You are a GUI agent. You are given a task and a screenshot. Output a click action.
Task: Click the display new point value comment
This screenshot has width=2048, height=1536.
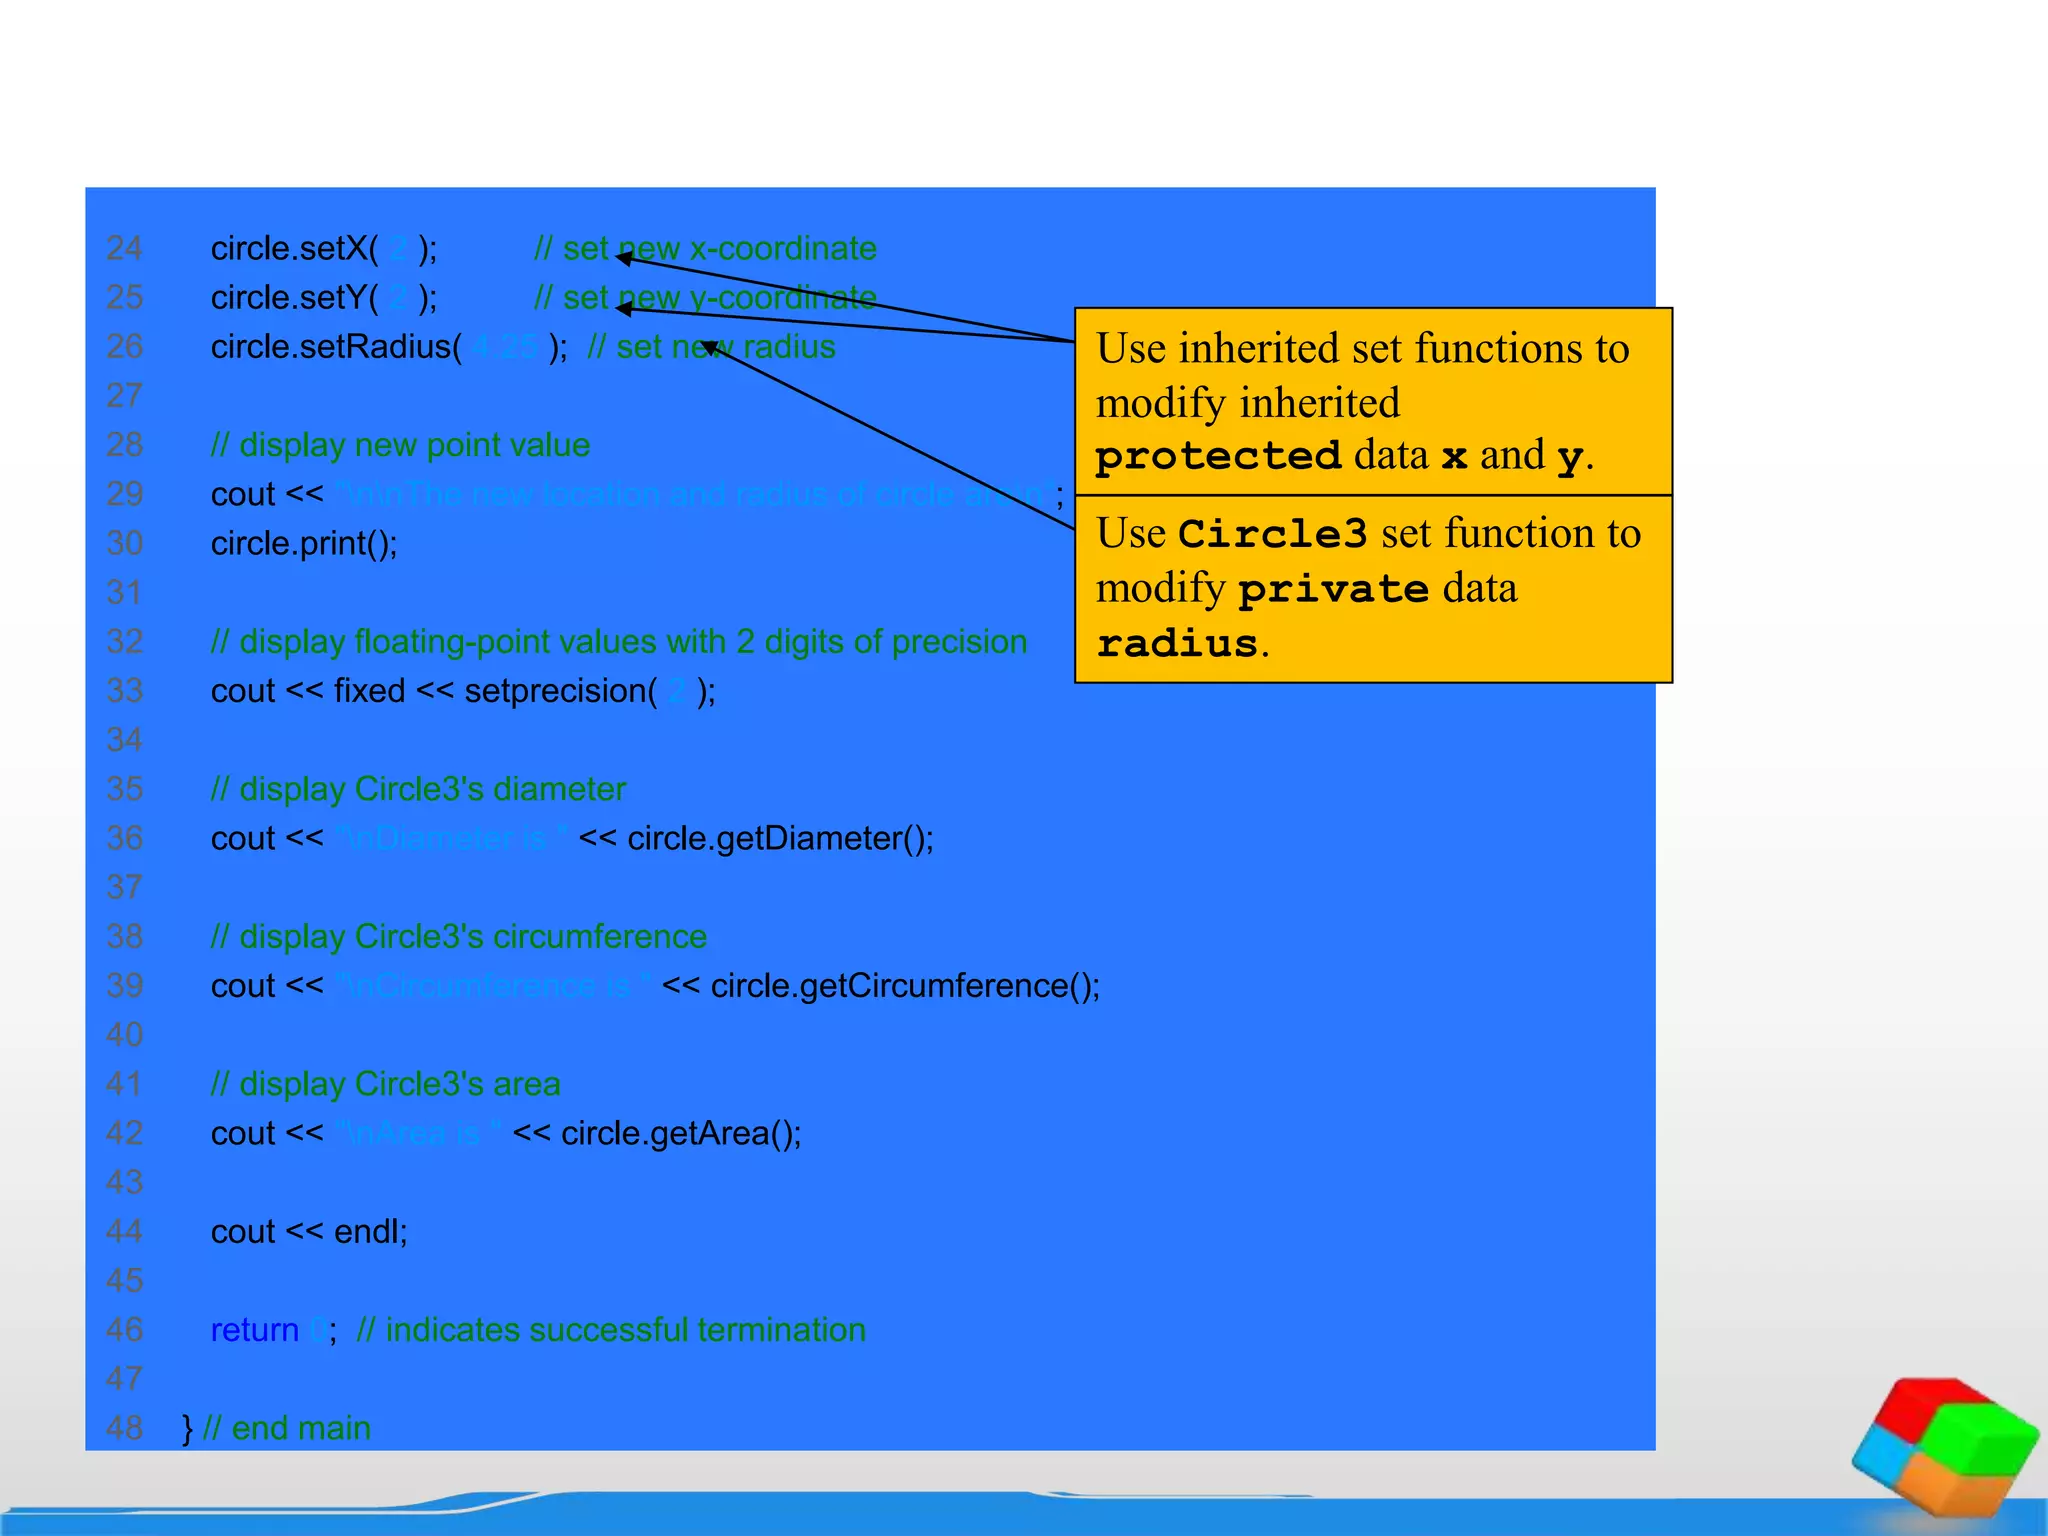(x=400, y=444)
